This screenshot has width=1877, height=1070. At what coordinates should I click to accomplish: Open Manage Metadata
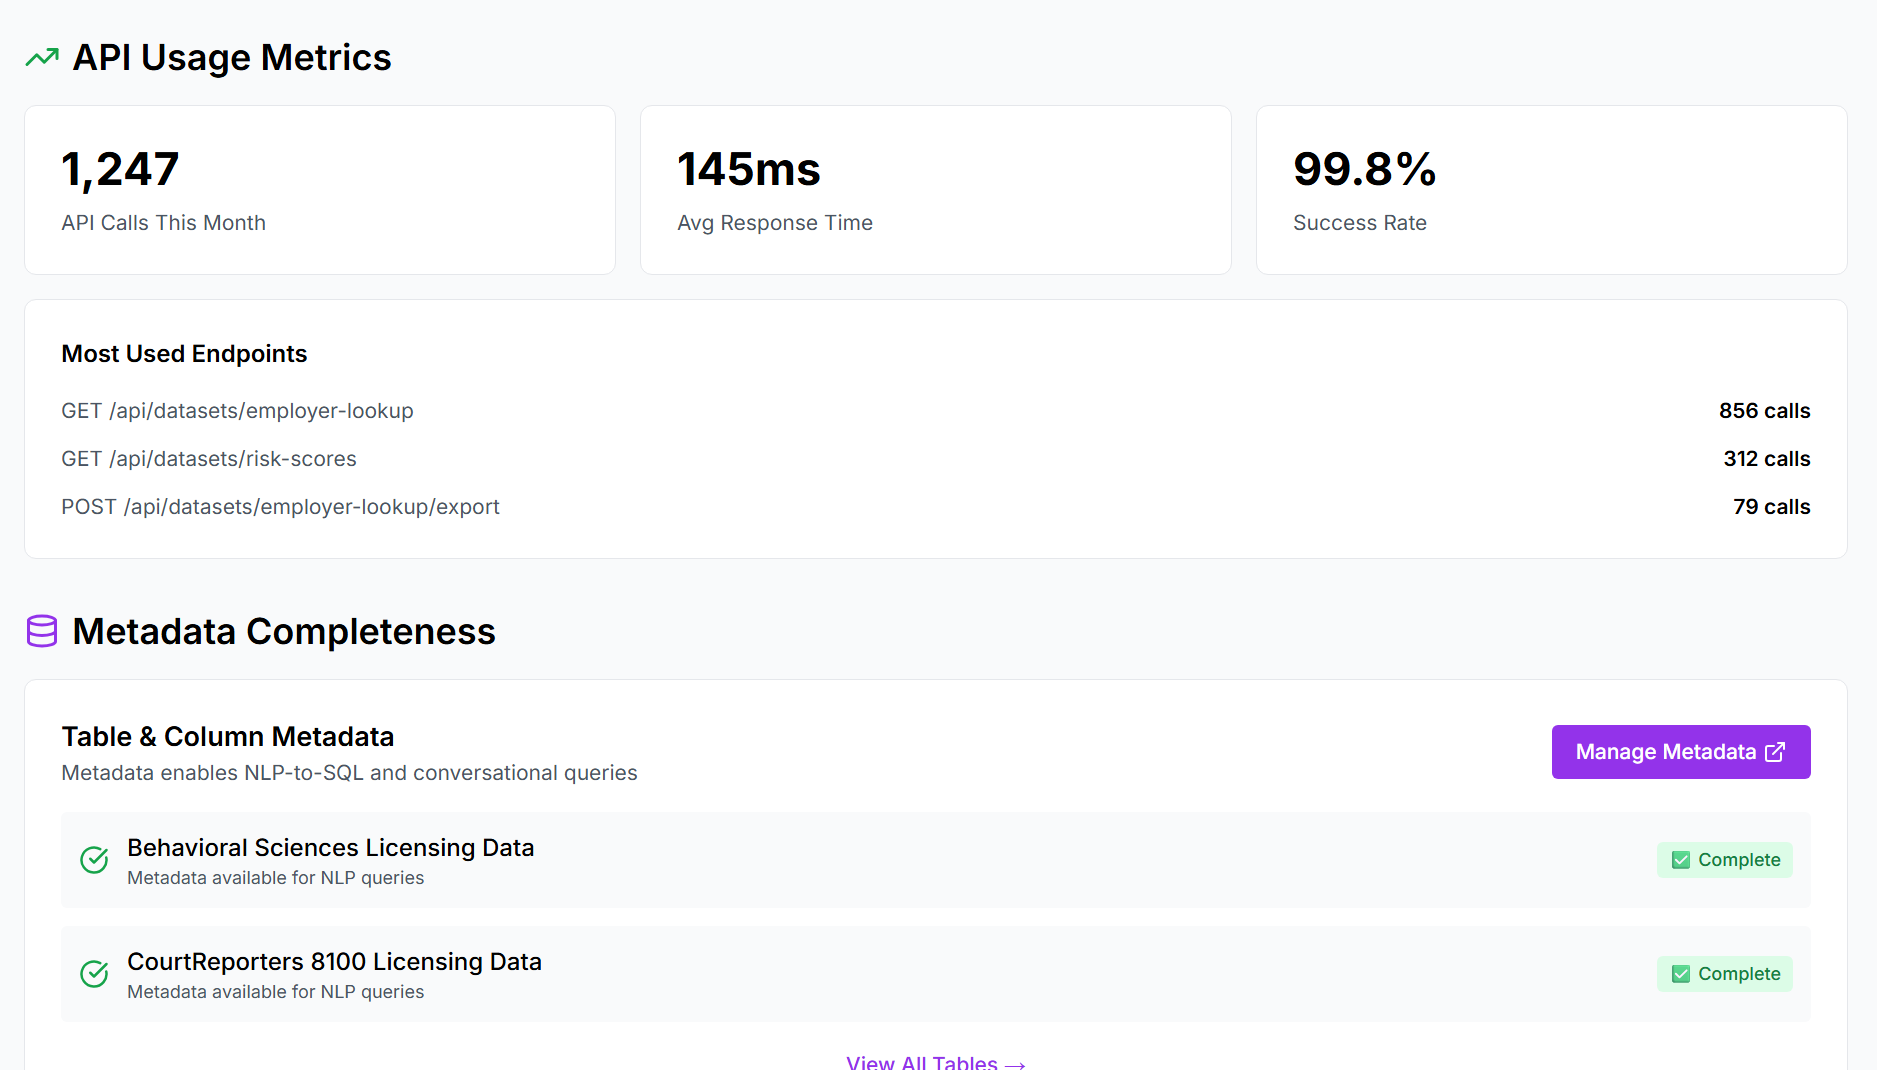[1680, 751]
